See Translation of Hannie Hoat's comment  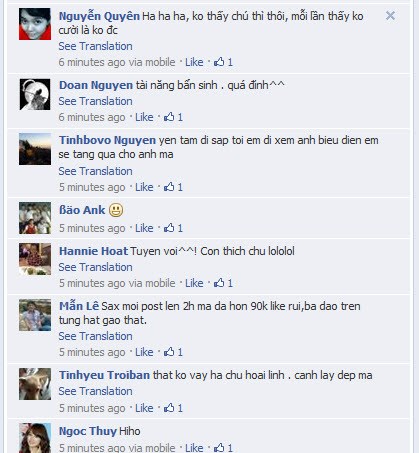click(95, 267)
